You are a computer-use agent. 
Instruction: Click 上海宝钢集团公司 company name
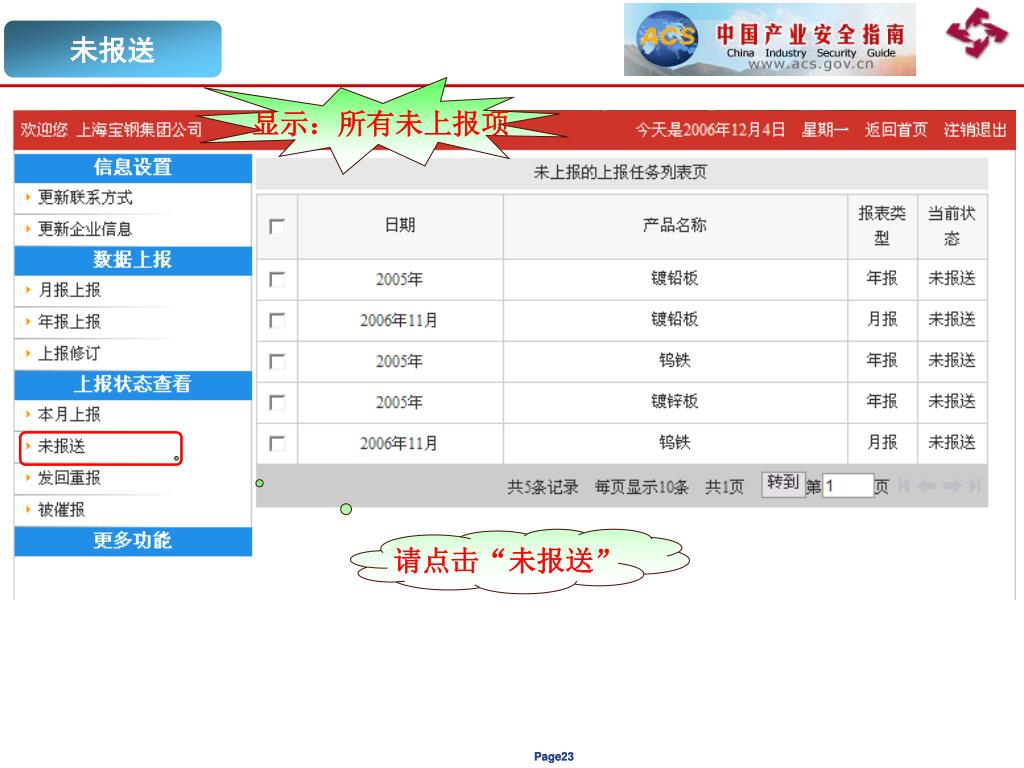140,130
